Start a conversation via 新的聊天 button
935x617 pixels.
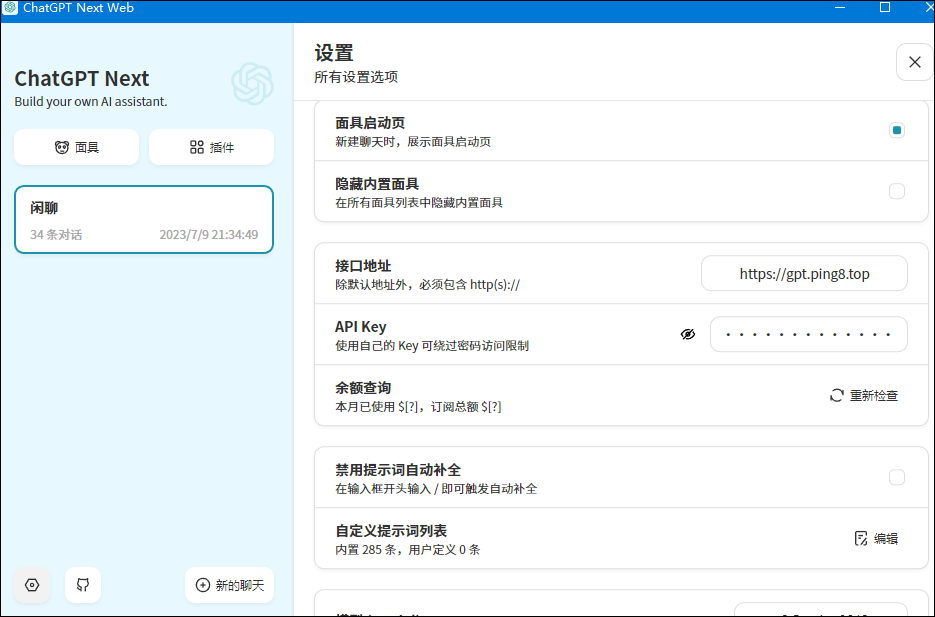pos(229,585)
